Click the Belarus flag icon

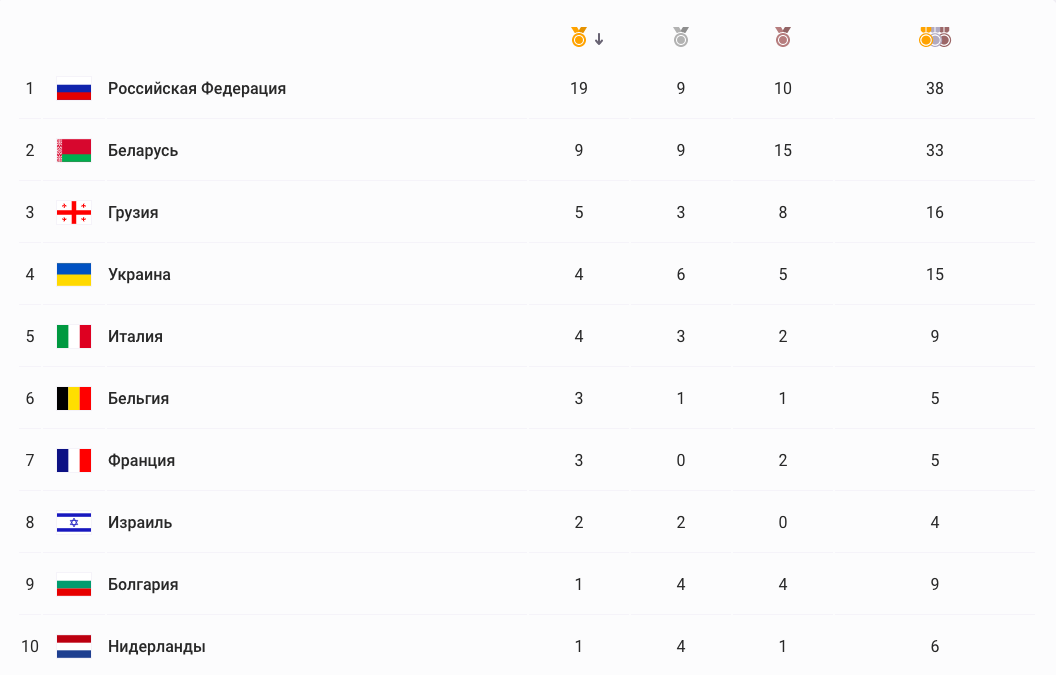click(74, 151)
